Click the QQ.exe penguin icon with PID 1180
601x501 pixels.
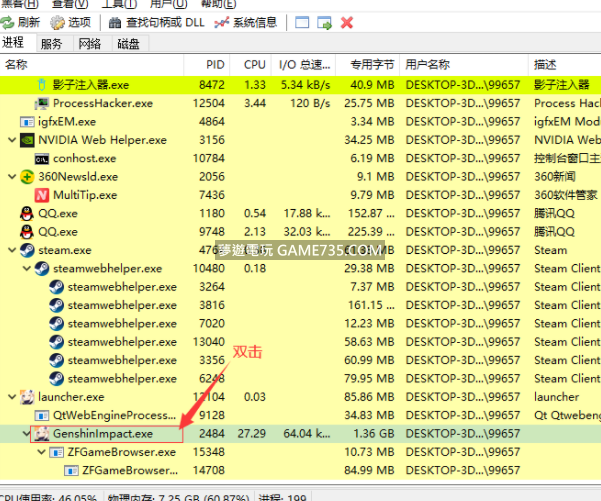click(x=27, y=213)
